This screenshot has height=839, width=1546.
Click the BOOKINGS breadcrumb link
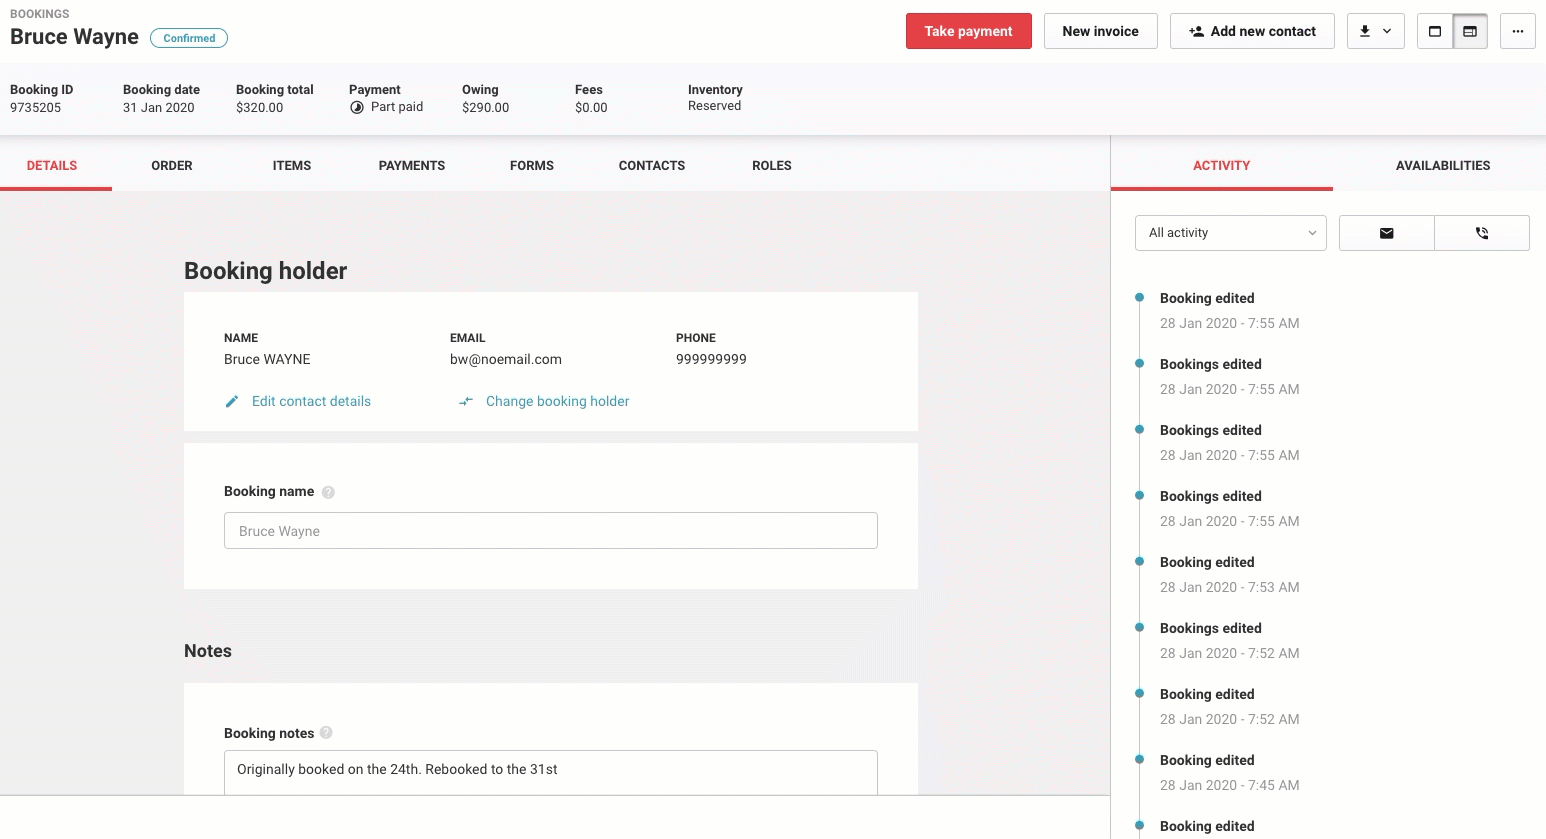click(x=40, y=14)
